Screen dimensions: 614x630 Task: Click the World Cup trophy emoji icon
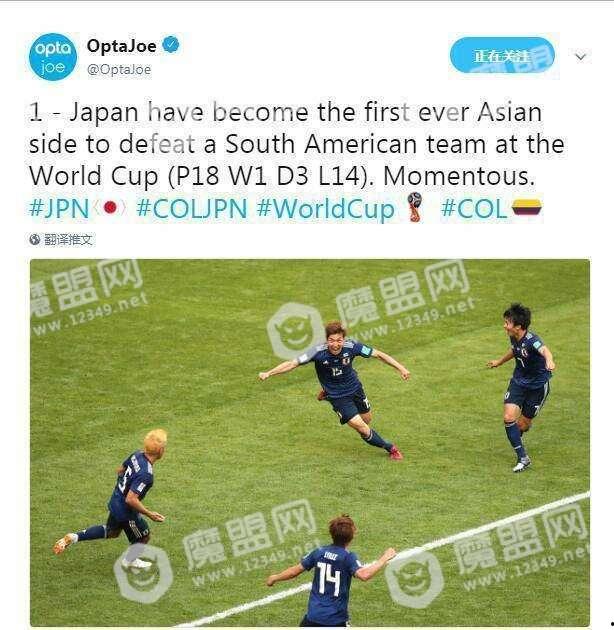[x=415, y=207]
